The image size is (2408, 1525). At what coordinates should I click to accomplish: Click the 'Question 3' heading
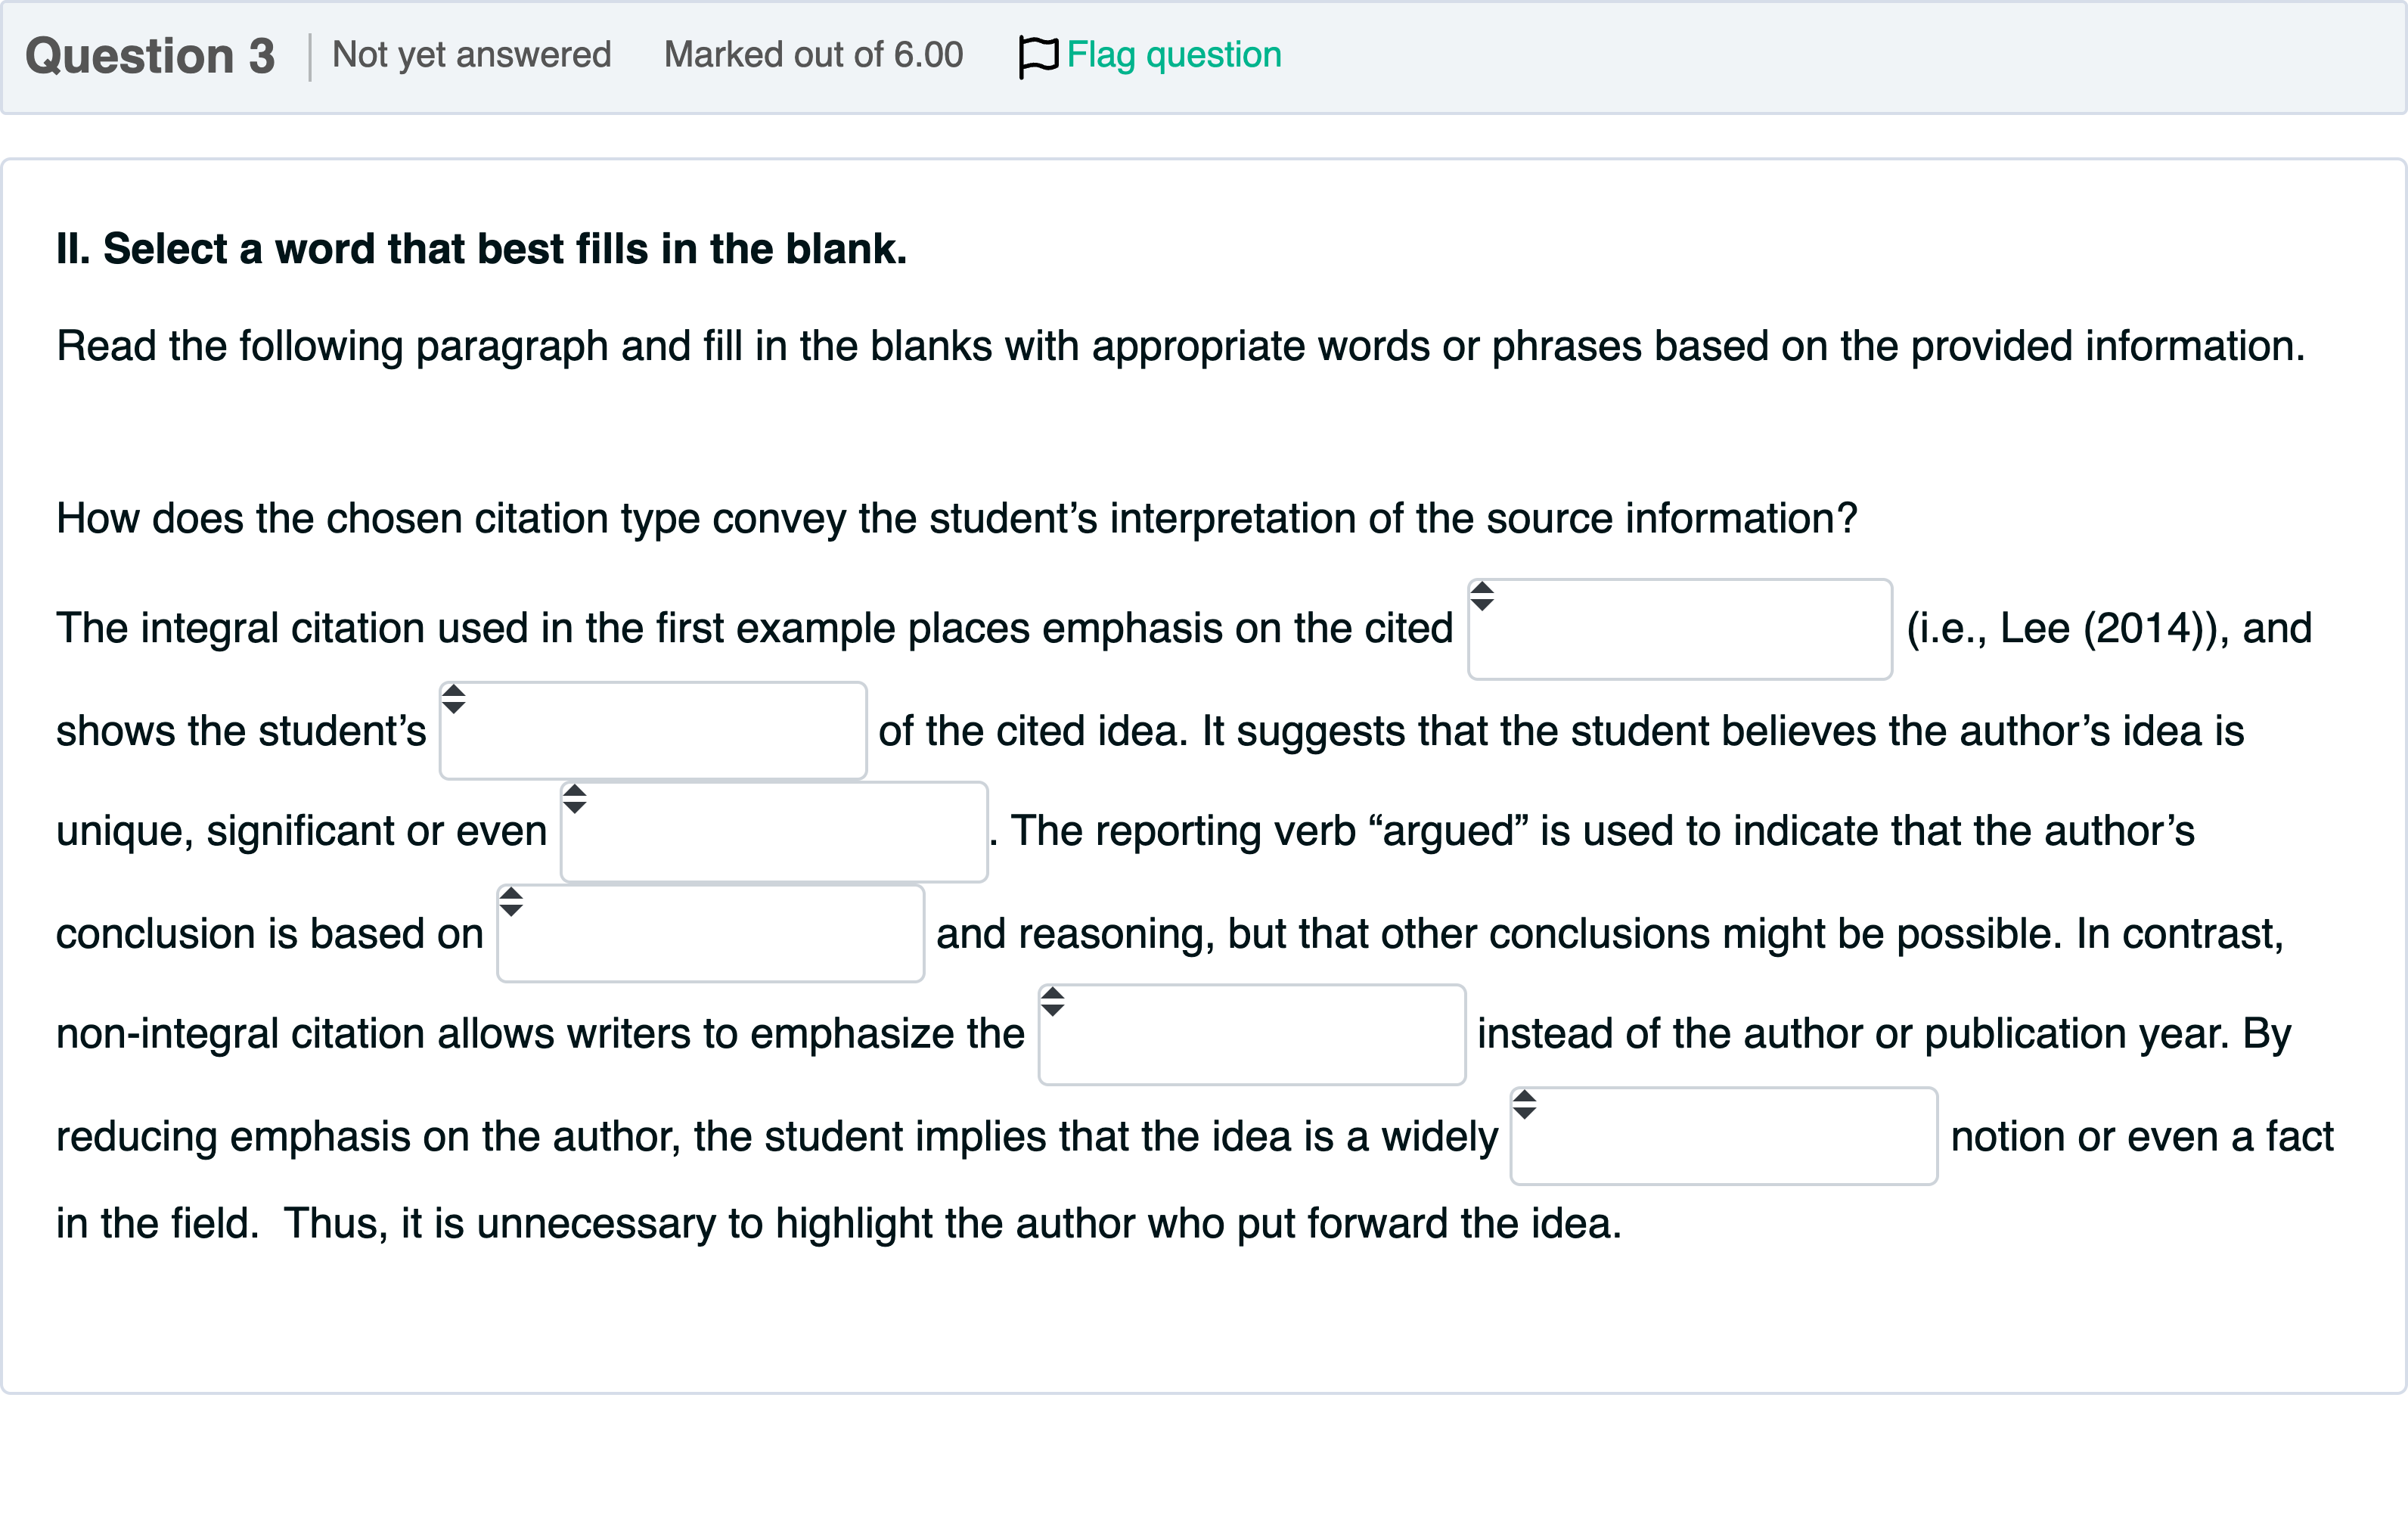pyautogui.click(x=150, y=56)
